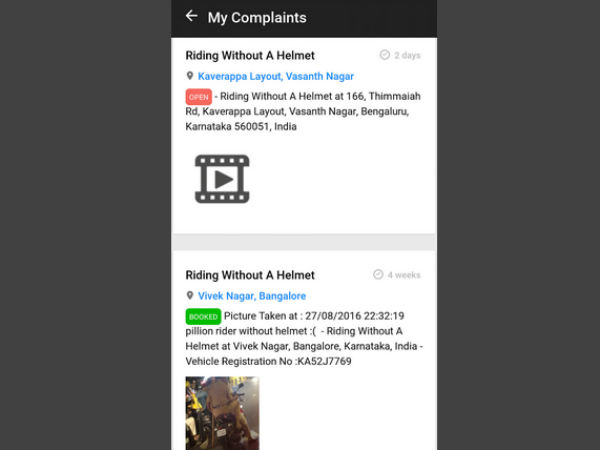Click the clock icon next to 4 weeks
Viewport: 600px width, 450px height.
[378, 274]
